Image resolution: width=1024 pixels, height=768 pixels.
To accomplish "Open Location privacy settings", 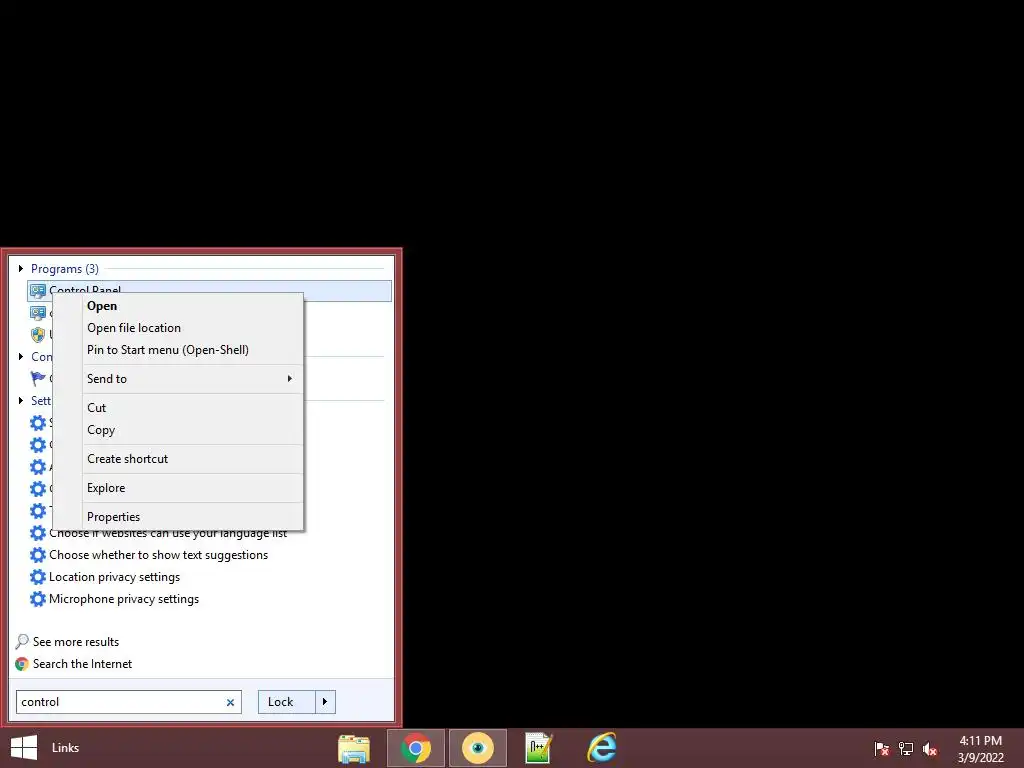I will coord(114,577).
